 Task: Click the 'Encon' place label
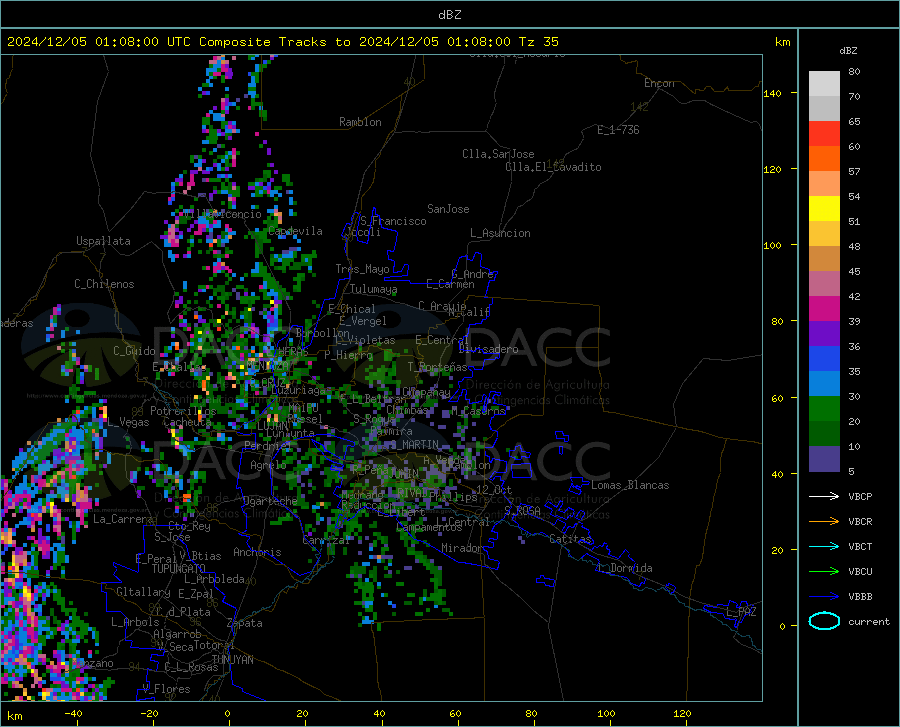click(659, 83)
